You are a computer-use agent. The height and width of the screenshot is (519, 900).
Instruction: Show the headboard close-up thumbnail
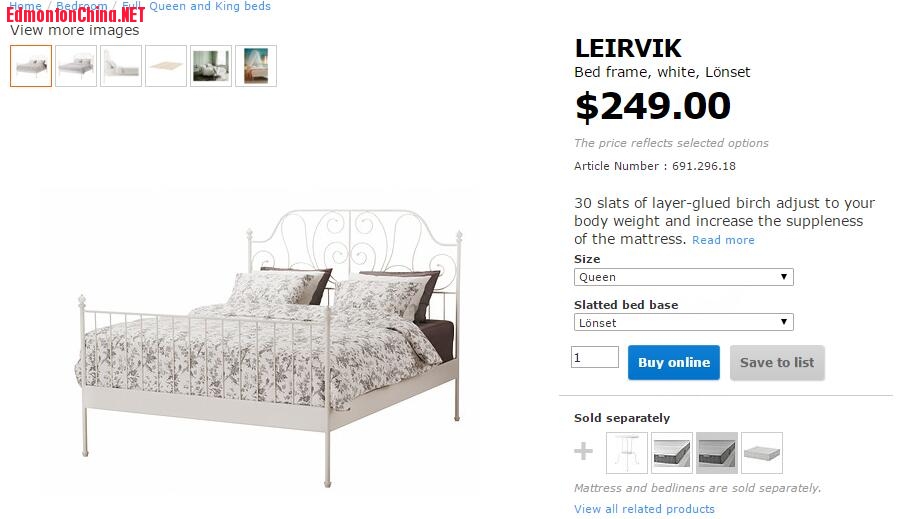[121, 66]
